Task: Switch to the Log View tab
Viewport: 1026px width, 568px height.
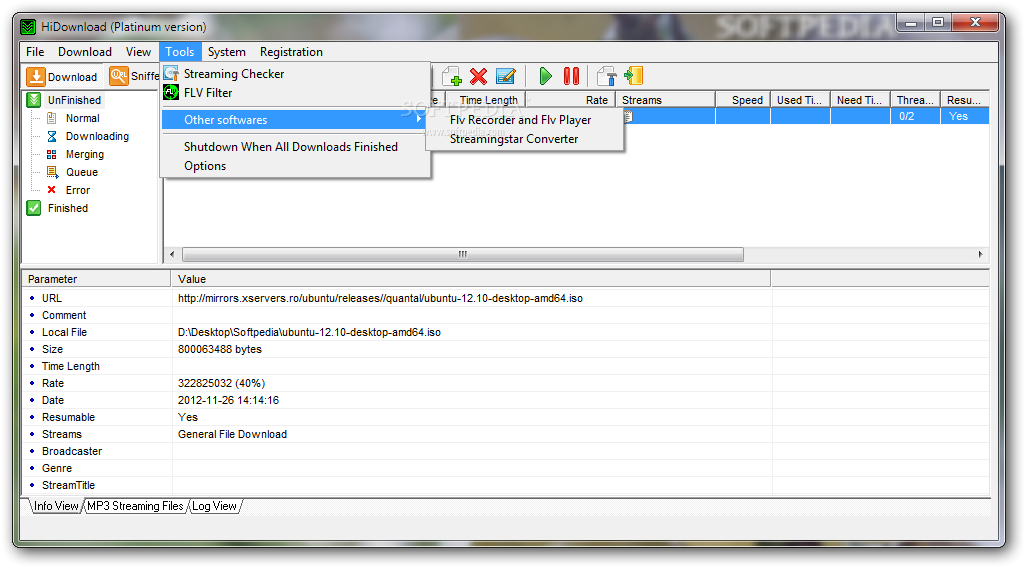Action: pos(215,506)
